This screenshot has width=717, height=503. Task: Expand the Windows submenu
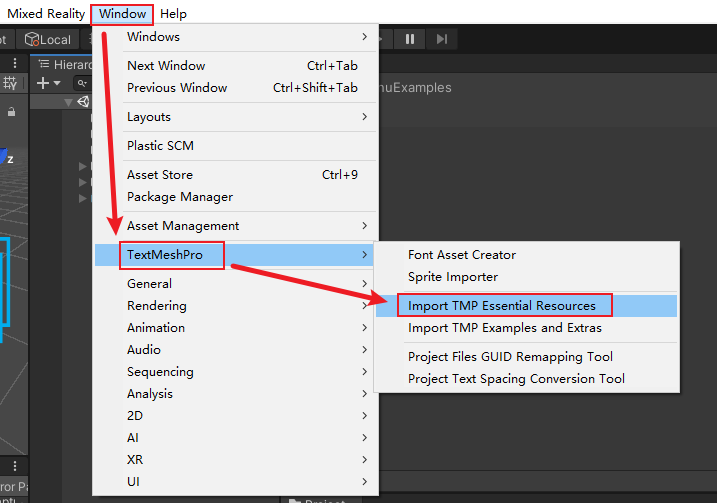click(x=235, y=37)
